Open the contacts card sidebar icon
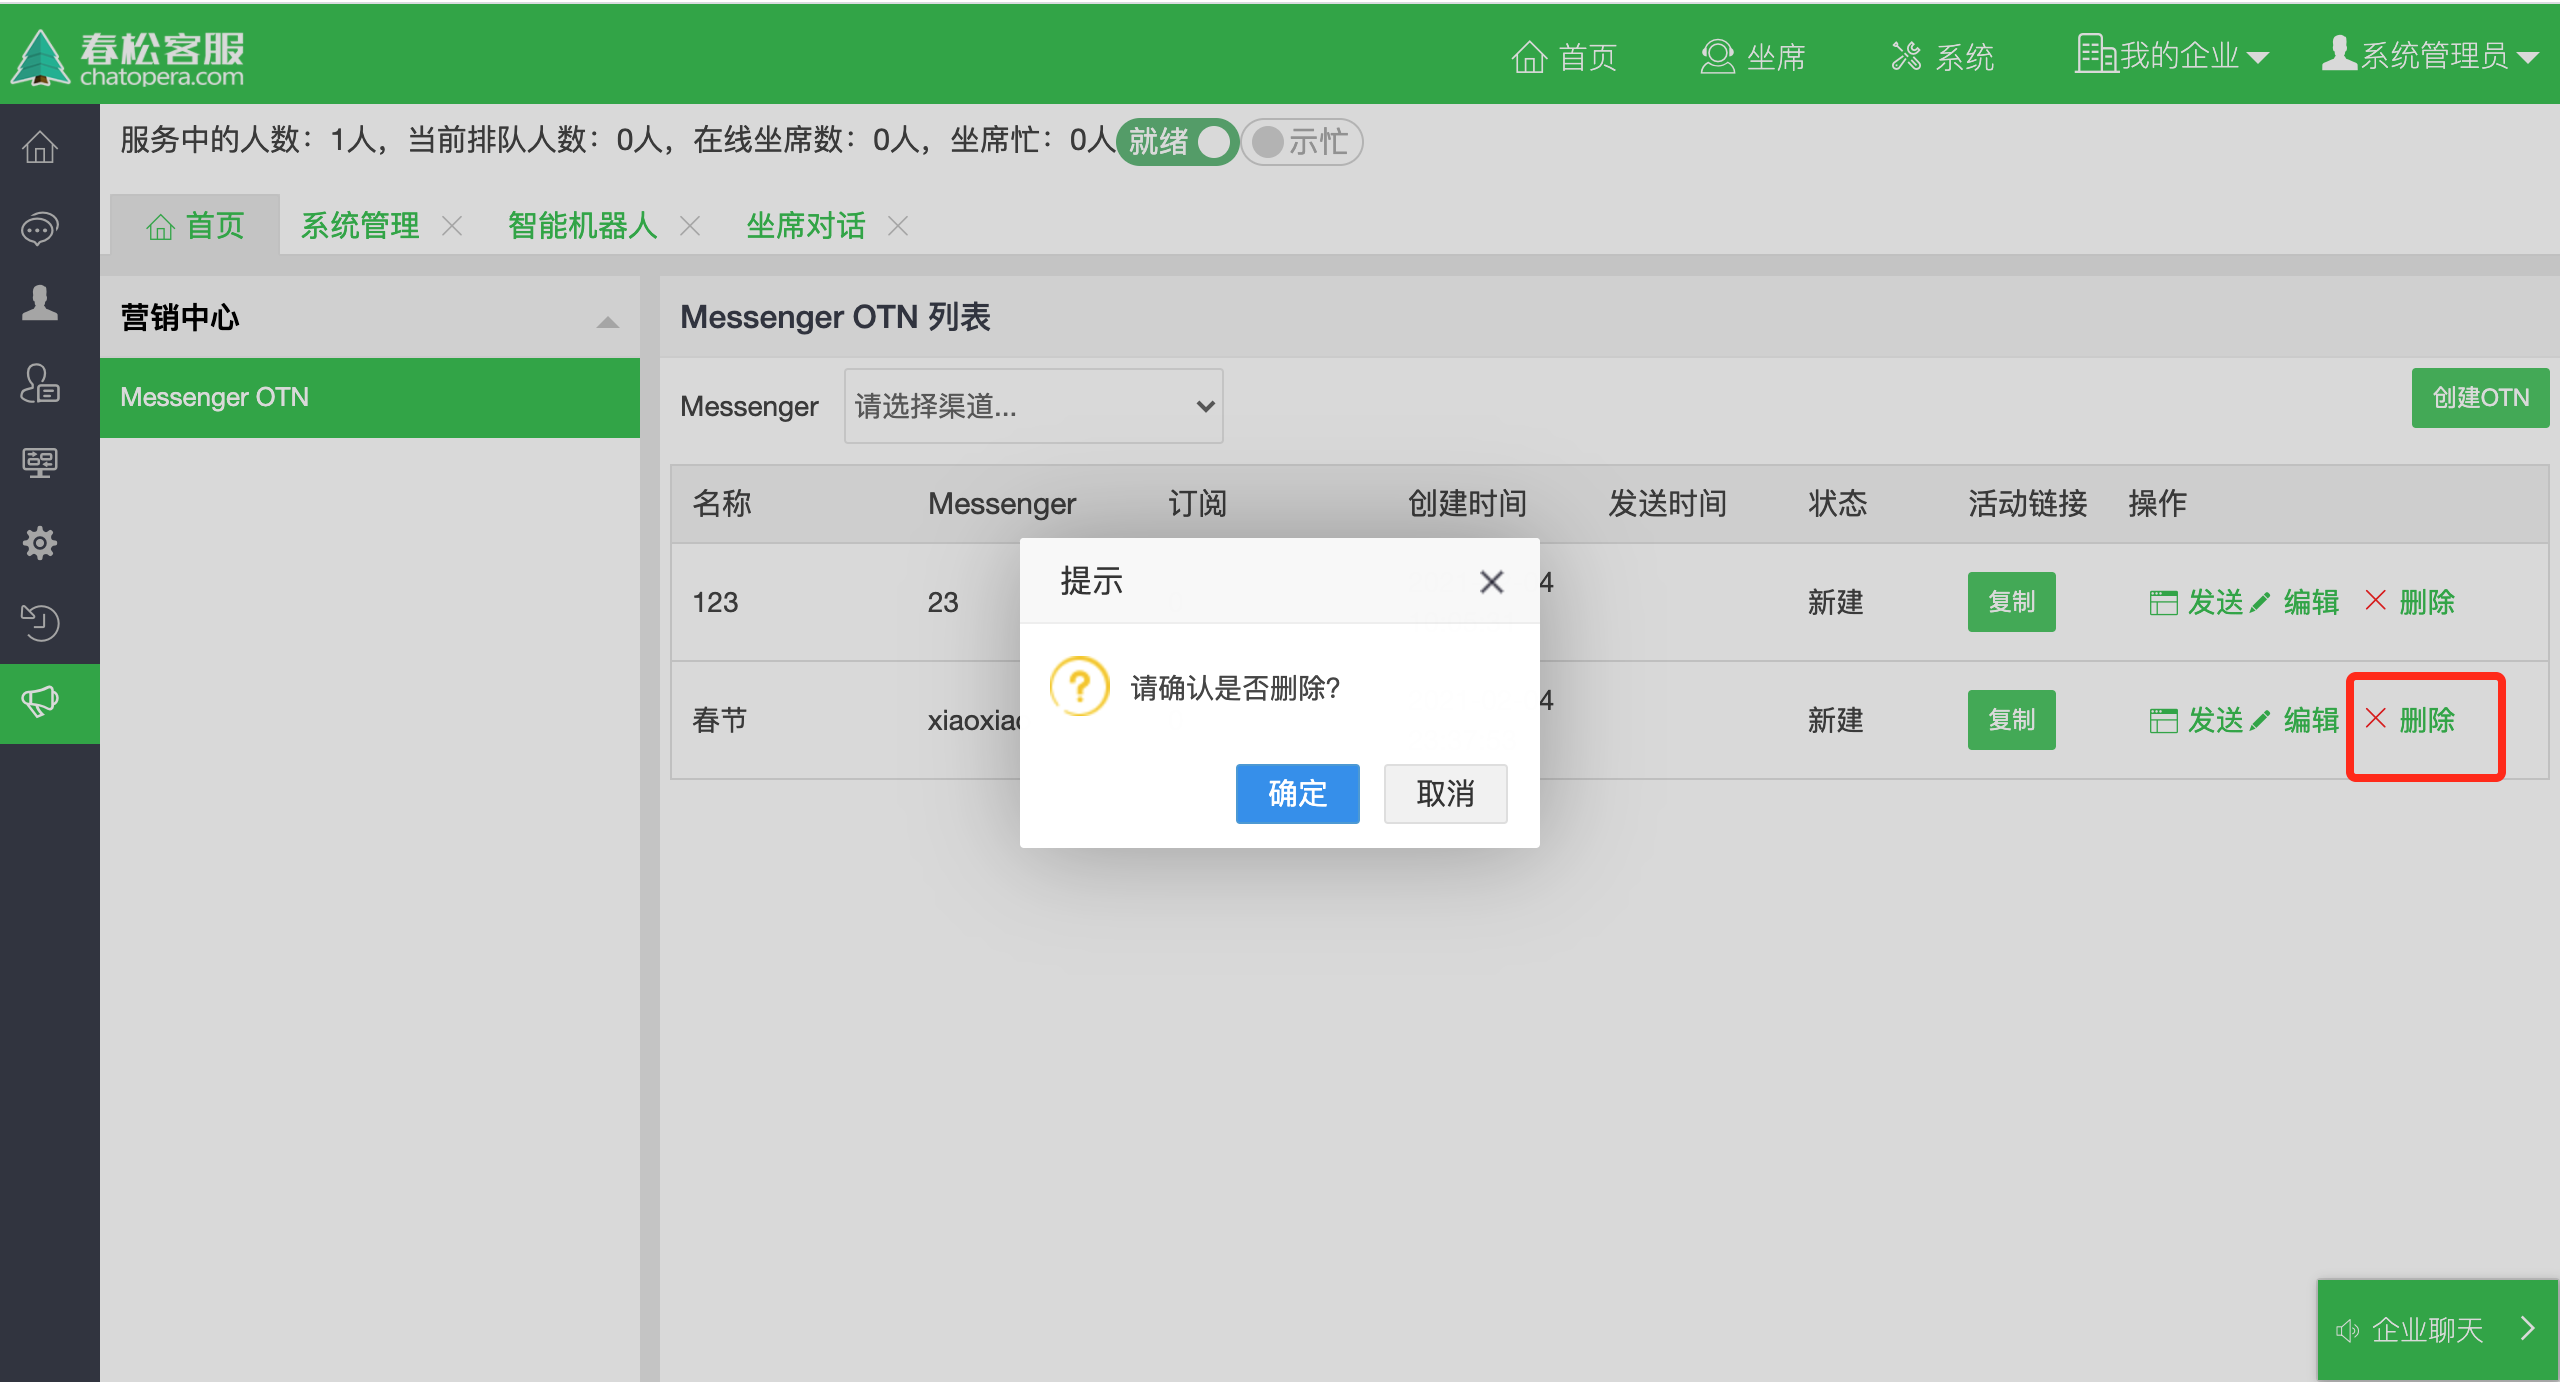 pyautogui.click(x=40, y=383)
